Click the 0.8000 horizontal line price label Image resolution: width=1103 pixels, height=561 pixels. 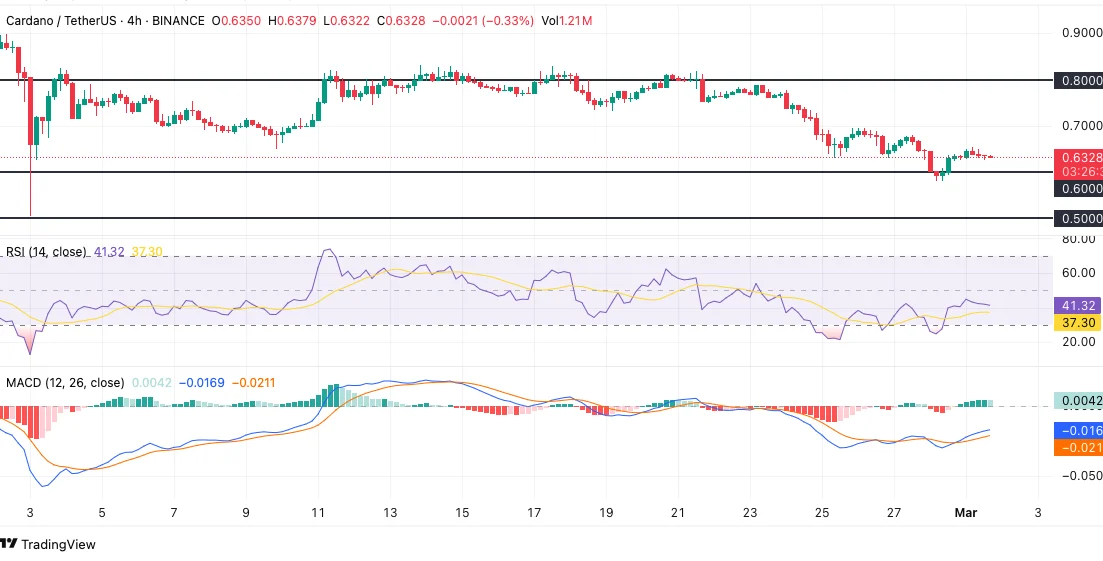point(1078,80)
